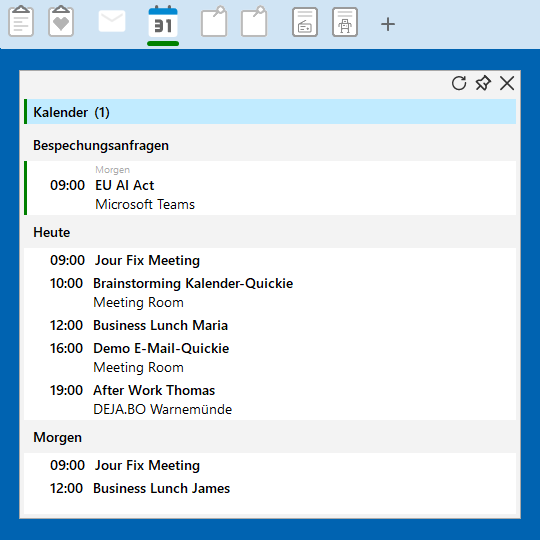This screenshot has width=540, height=540.
Task: Close the calendar panel
Action: pyautogui.click(x=507, y=83)
